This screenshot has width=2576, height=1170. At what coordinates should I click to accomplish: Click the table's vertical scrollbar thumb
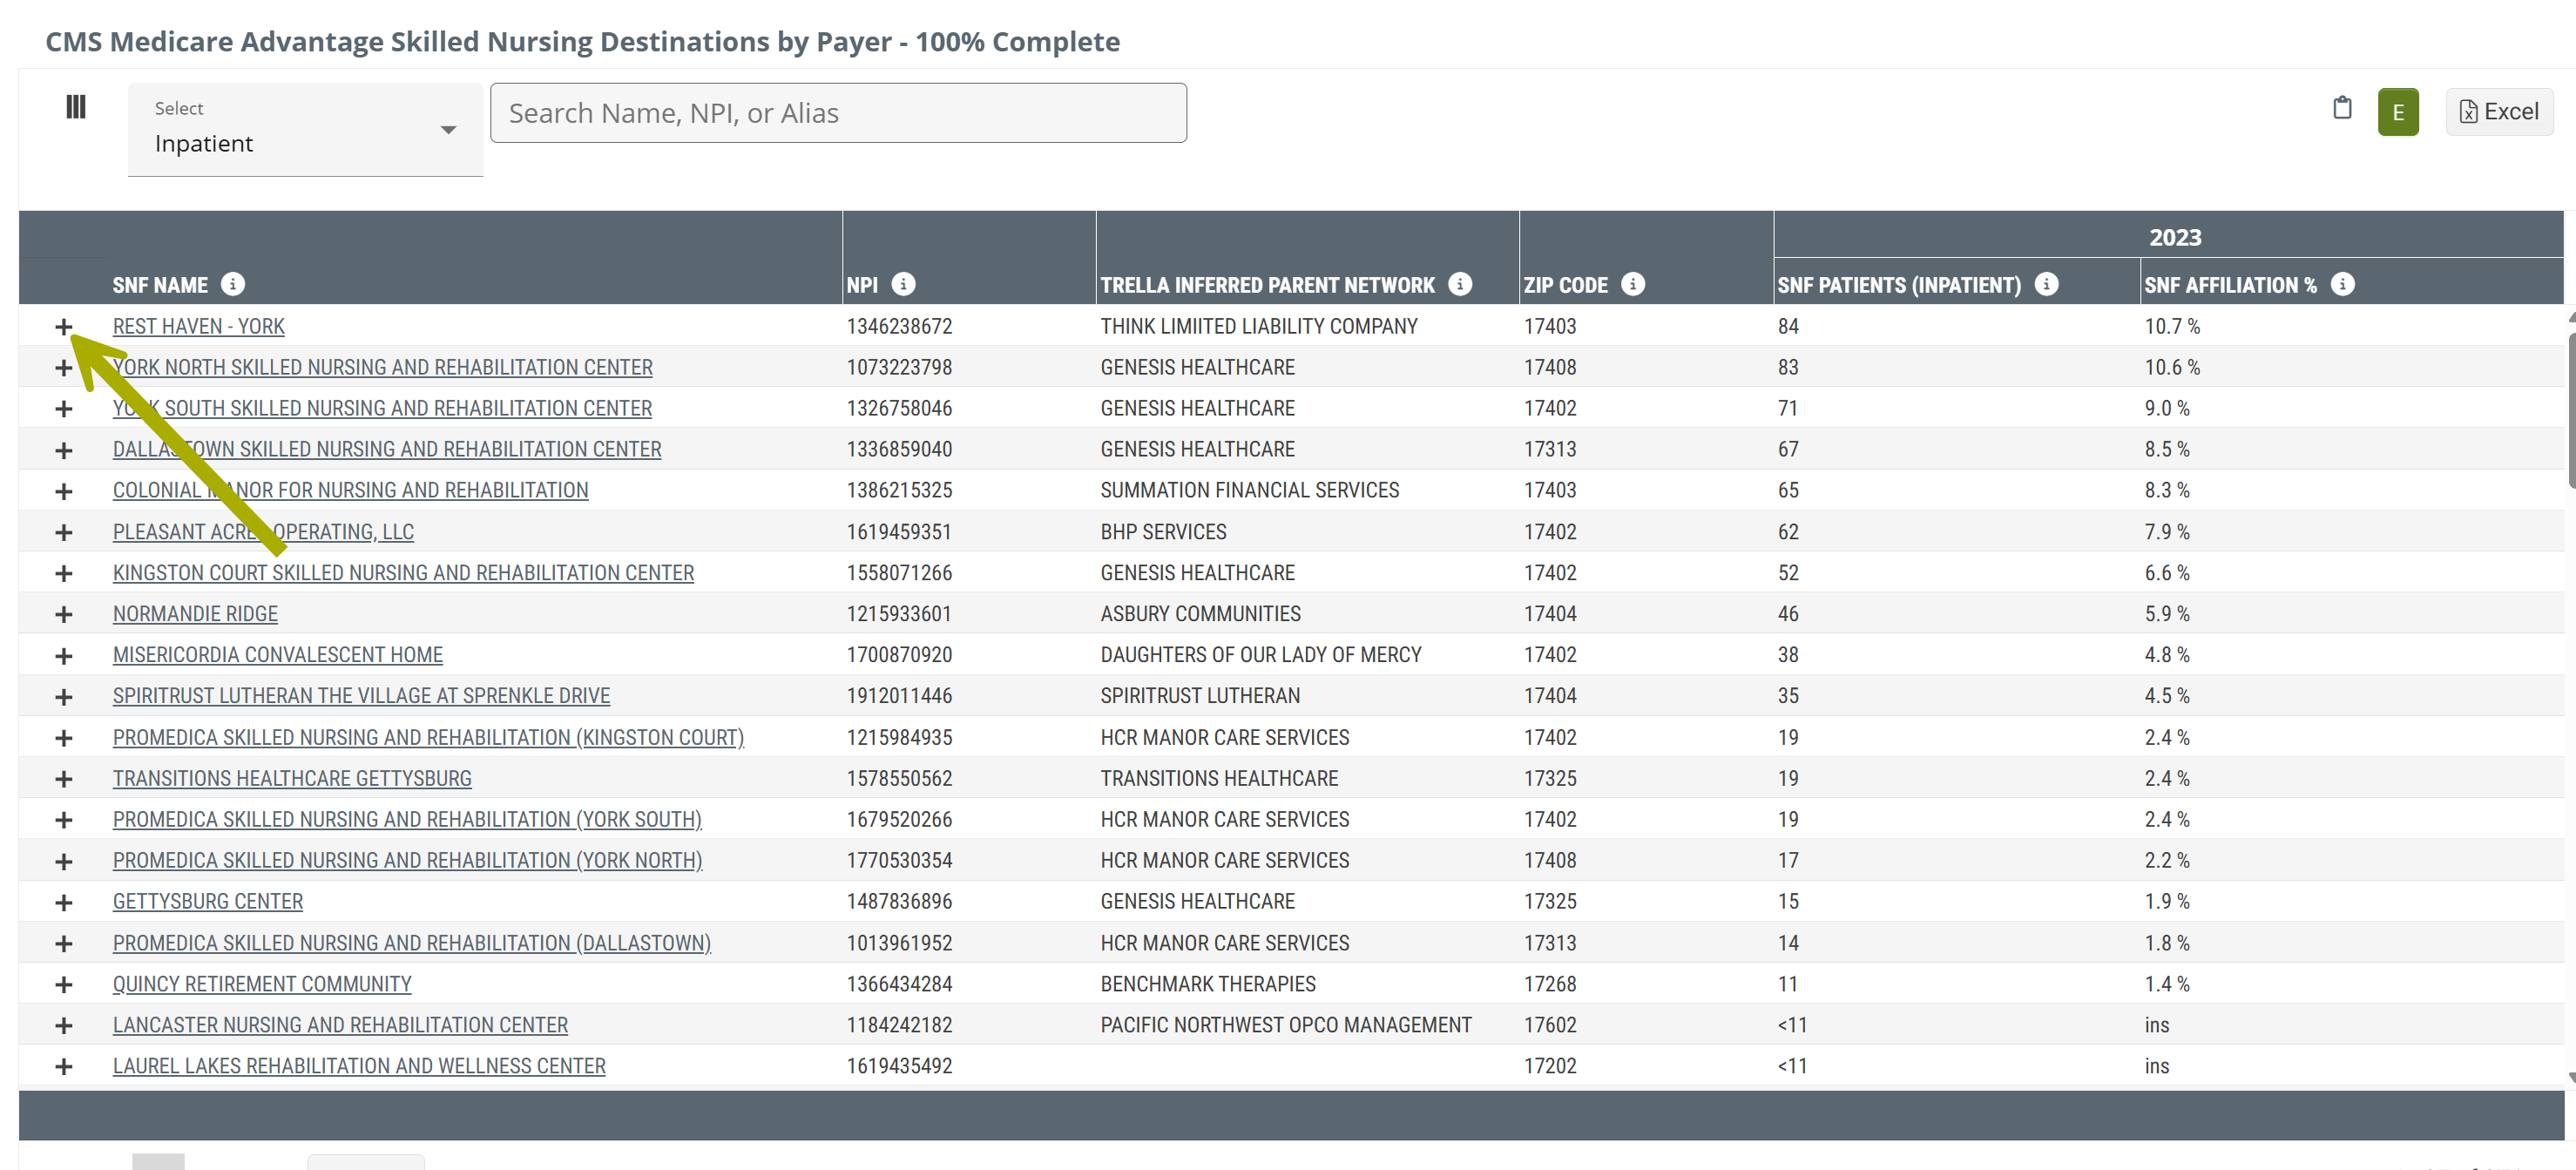(2570, 410)
